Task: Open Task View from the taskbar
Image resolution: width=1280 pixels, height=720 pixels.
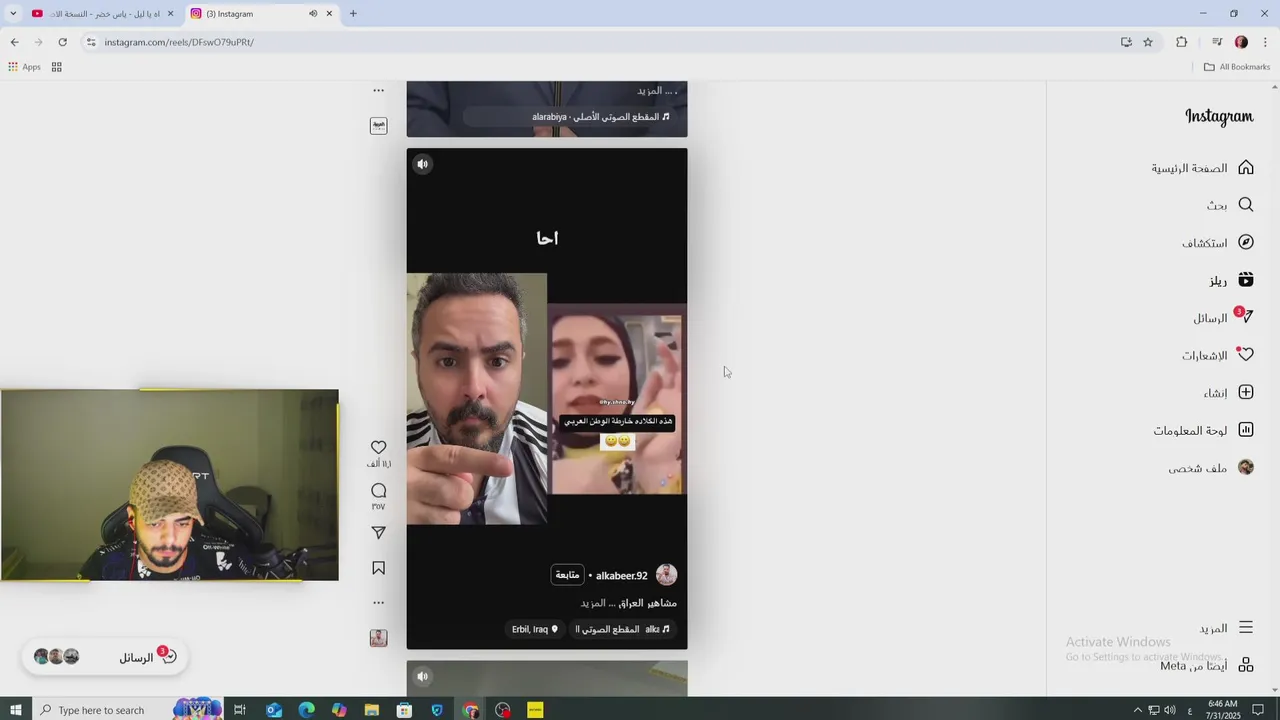Action: (240, 710)
